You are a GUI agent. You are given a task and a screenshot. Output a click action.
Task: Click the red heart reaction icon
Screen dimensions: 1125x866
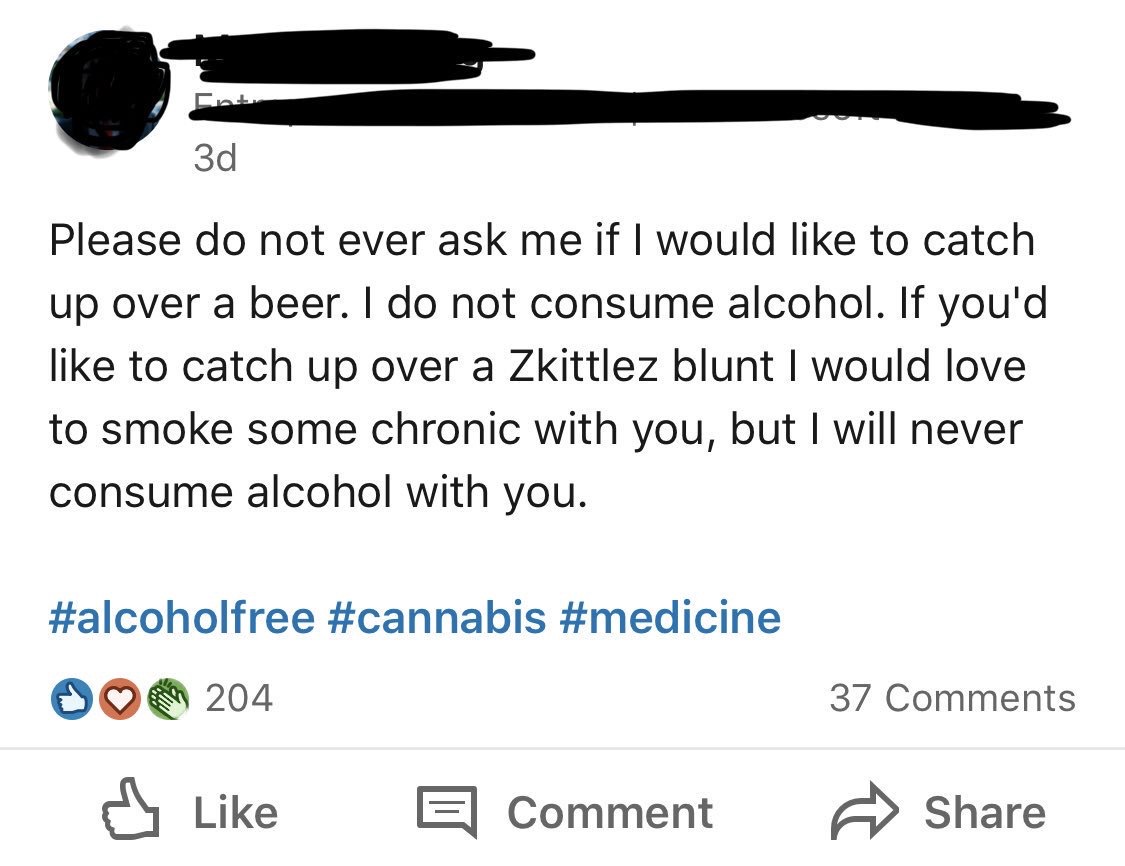120,698
